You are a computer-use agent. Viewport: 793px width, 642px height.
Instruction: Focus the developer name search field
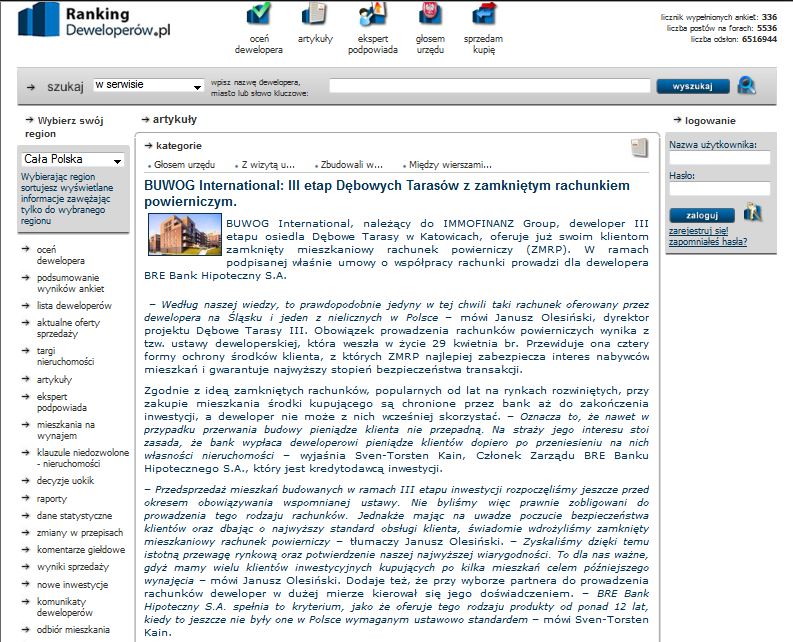[x=490, y=86]
